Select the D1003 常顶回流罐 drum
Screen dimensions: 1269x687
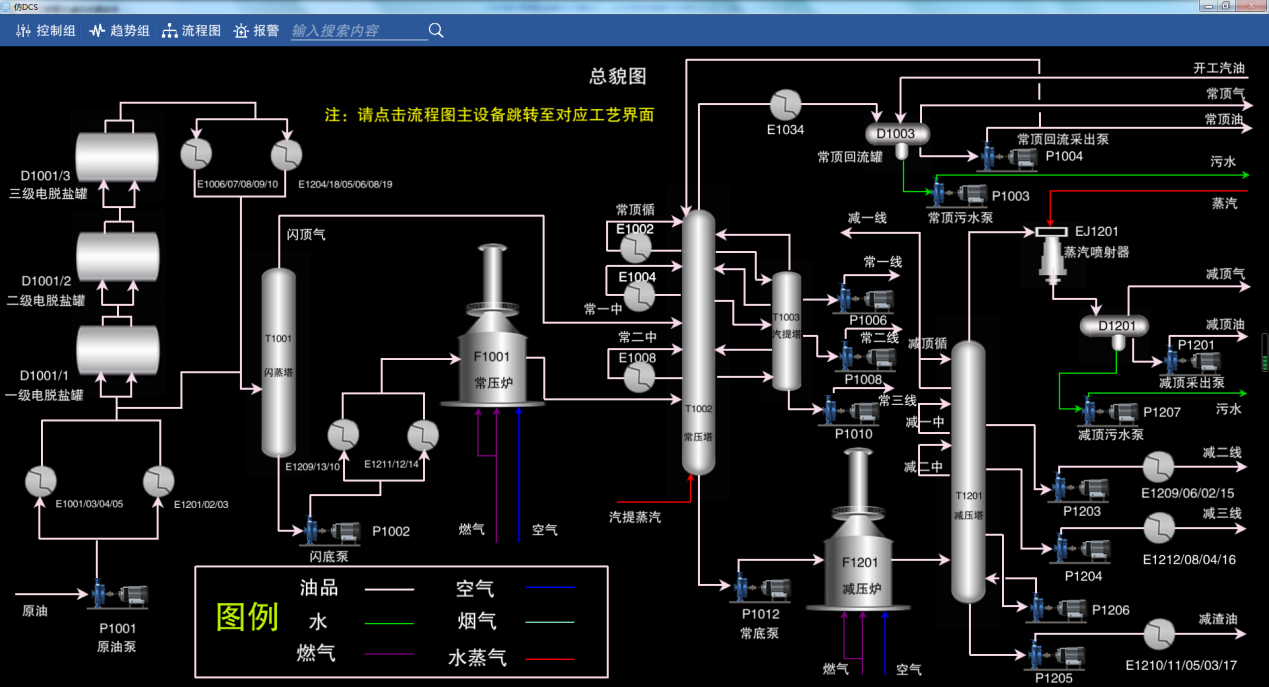coord(899,132)
